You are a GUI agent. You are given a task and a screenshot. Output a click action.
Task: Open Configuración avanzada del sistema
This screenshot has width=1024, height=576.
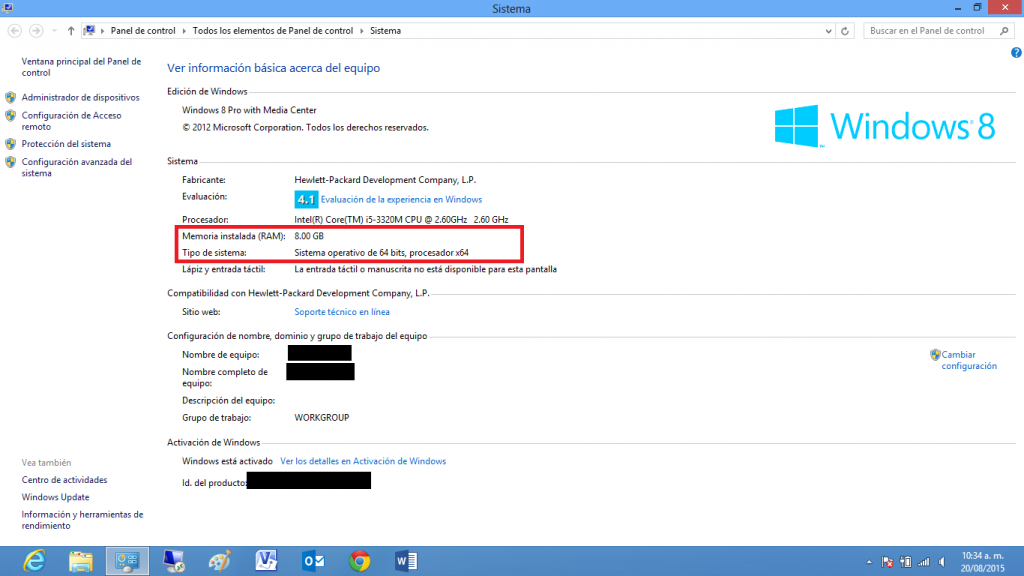coord(76,167)
